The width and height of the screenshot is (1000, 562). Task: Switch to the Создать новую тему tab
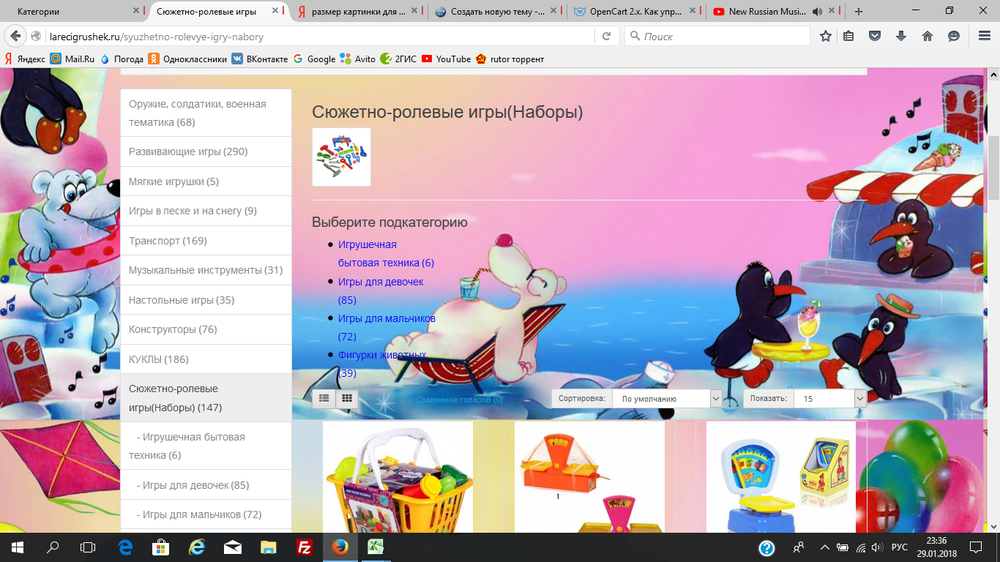(497, 11)
